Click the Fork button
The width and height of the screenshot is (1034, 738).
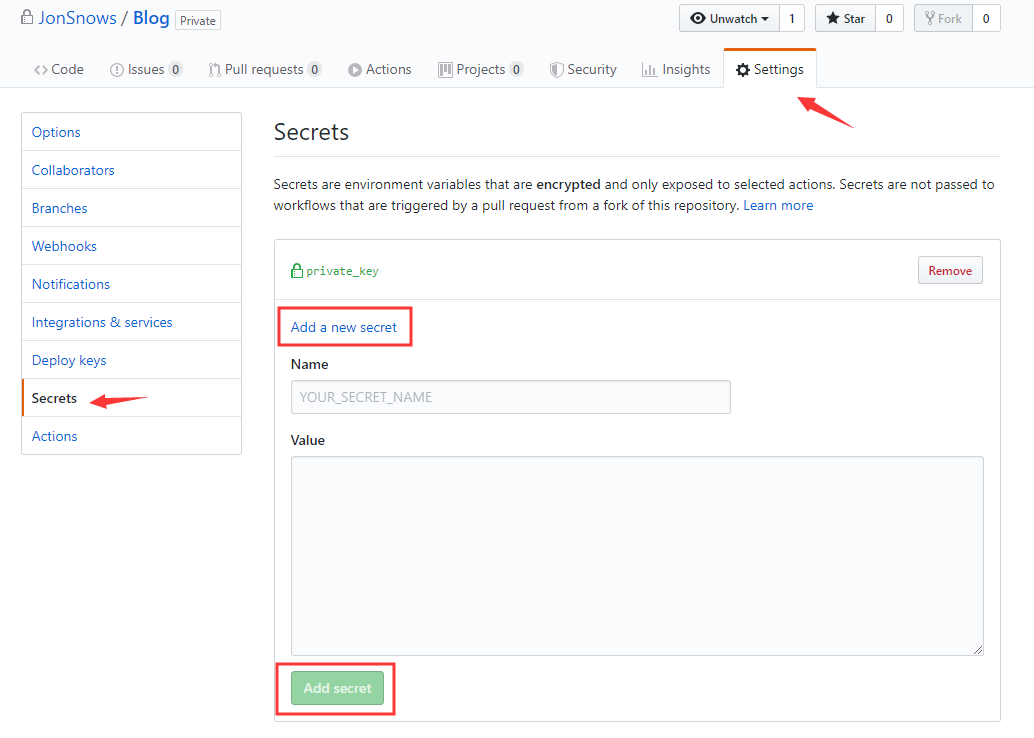tap(943, 19)
